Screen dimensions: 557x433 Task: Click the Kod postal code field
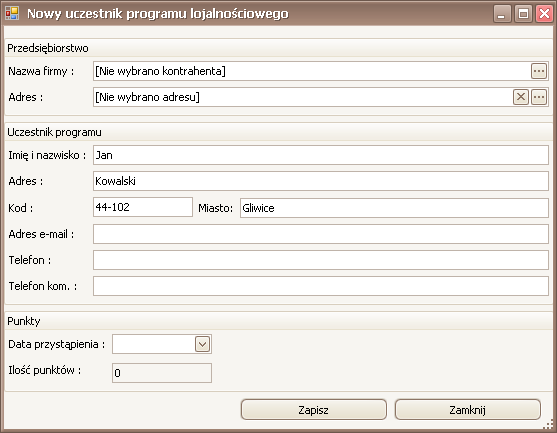[x=143, y=207]
